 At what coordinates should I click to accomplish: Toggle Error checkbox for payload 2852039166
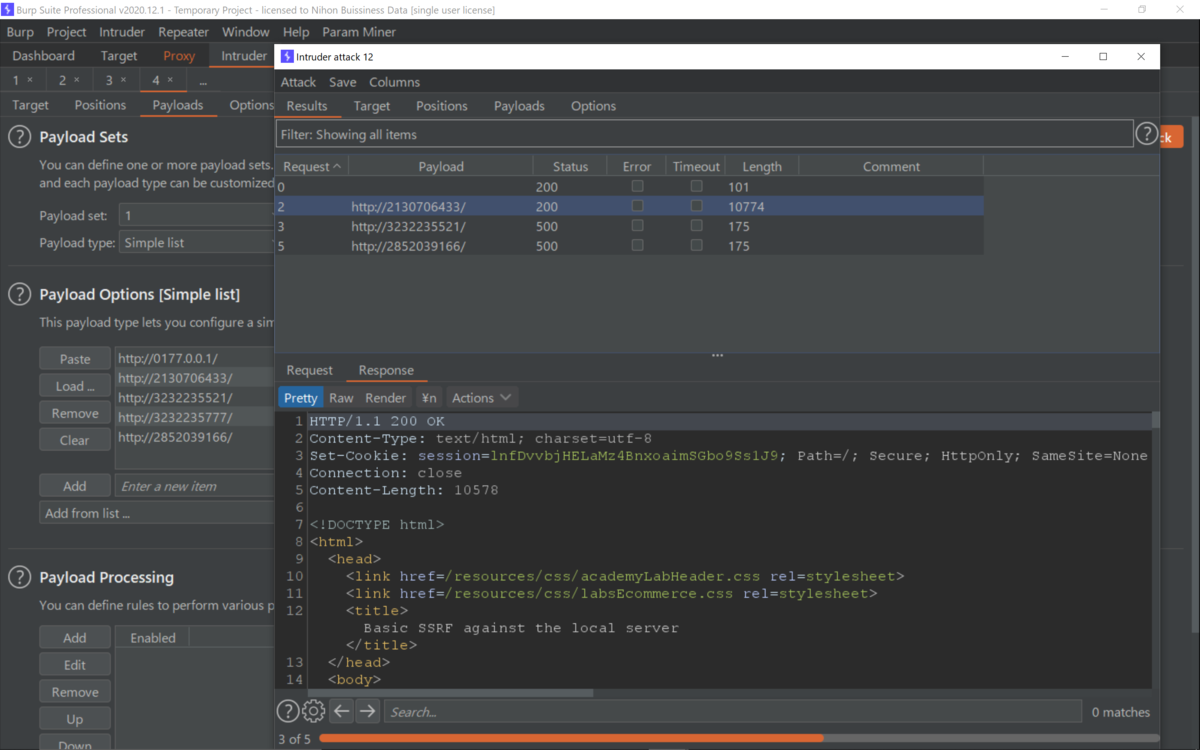click(x=637, y=245)
